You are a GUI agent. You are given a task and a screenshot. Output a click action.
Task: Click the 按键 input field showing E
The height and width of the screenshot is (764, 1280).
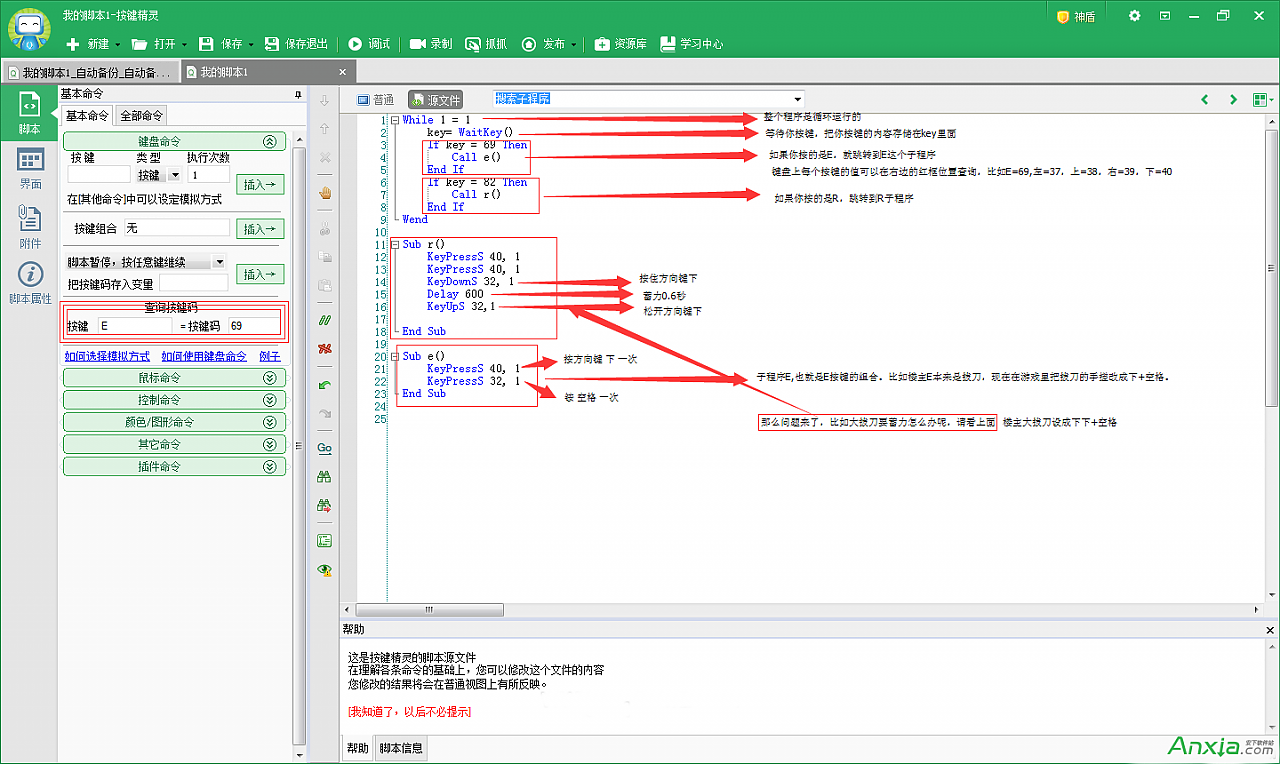[x=134, y=326]
